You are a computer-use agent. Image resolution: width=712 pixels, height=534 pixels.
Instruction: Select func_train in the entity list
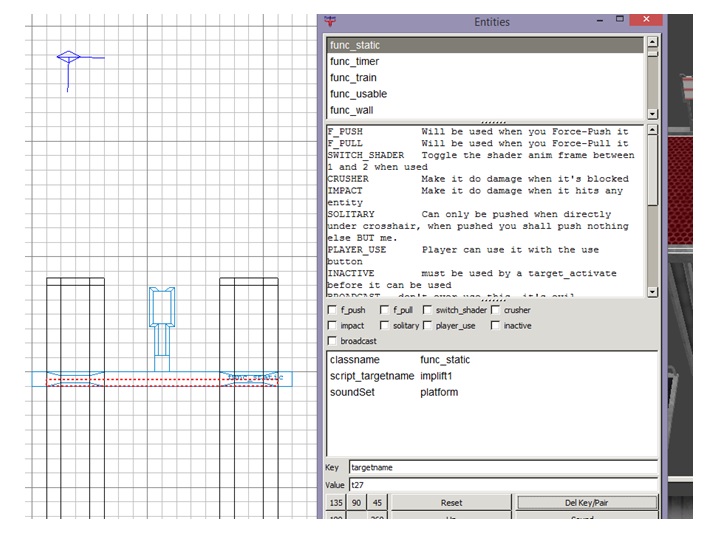pyautogui.click(x=485, y=78)
